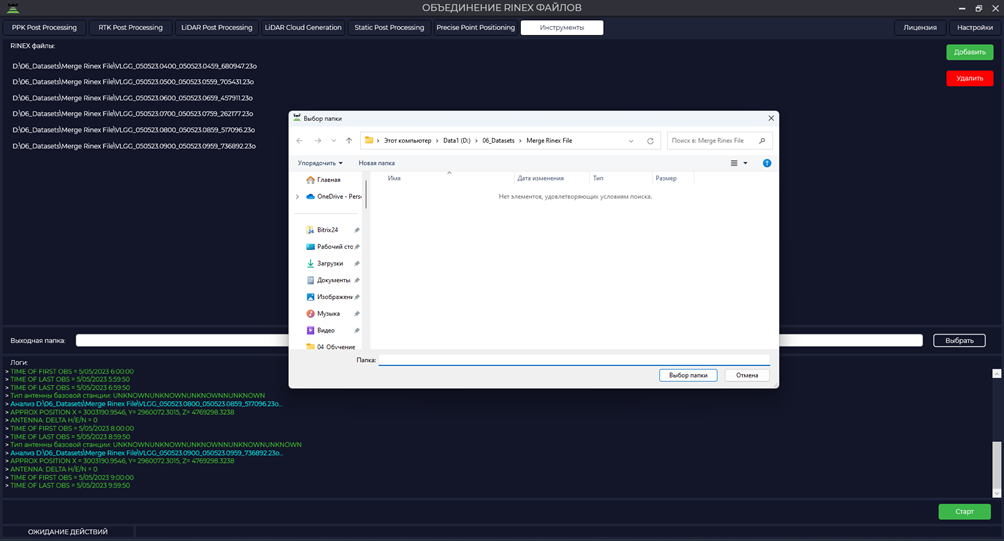Open the Настройки tab
1004x541 pixels.
pyautogui.click(x=975, y=28)
